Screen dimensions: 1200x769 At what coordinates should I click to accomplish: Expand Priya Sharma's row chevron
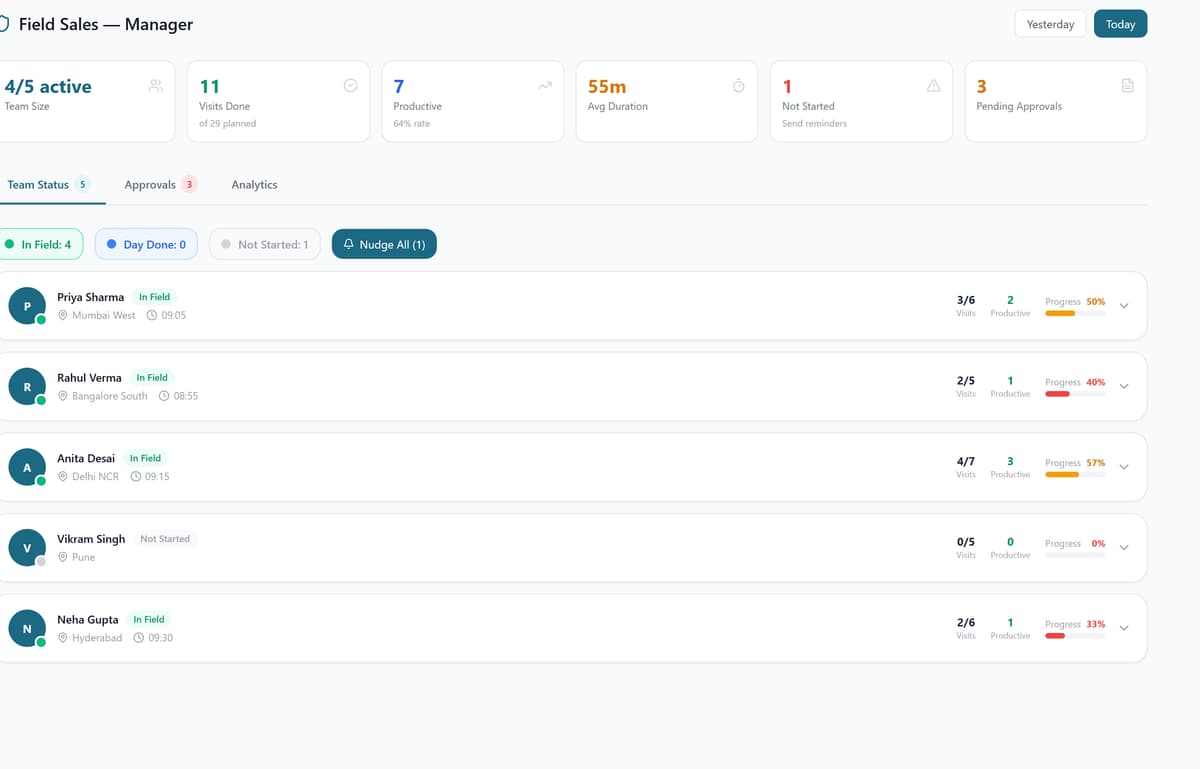tap(1124, 306)
